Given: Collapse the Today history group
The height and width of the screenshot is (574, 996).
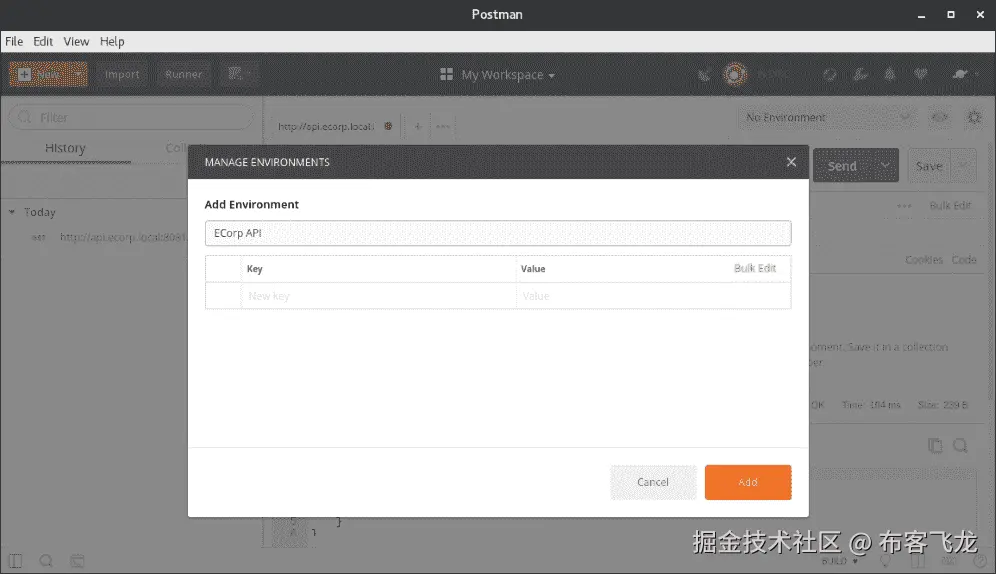Looking at the screenshot, I should point(11,212).
